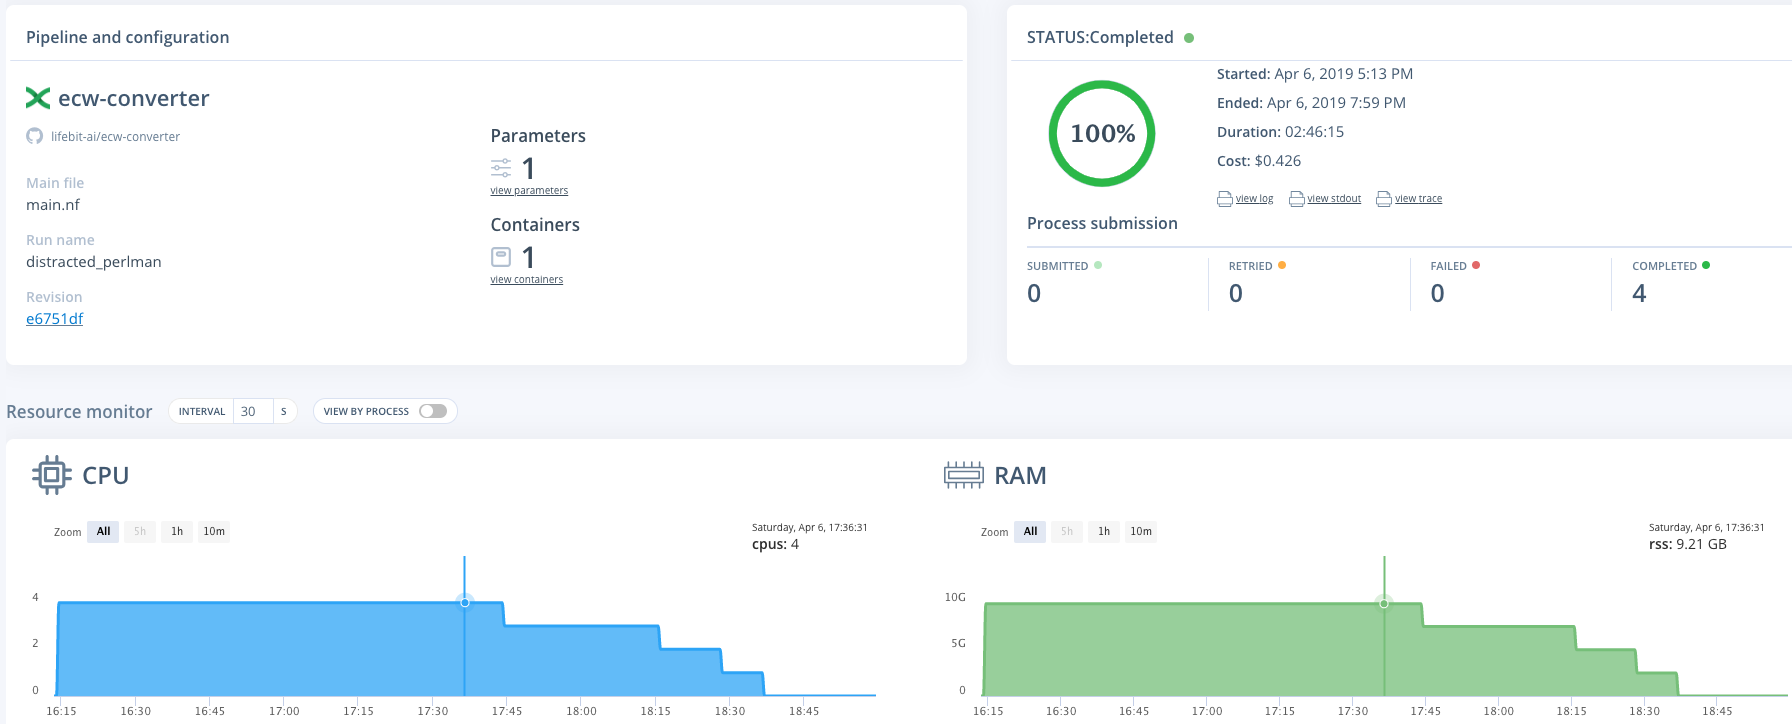
Task: Click the GitHub icon beside lifebit-ai/ecw-converter
Action: tap(35, 136)
